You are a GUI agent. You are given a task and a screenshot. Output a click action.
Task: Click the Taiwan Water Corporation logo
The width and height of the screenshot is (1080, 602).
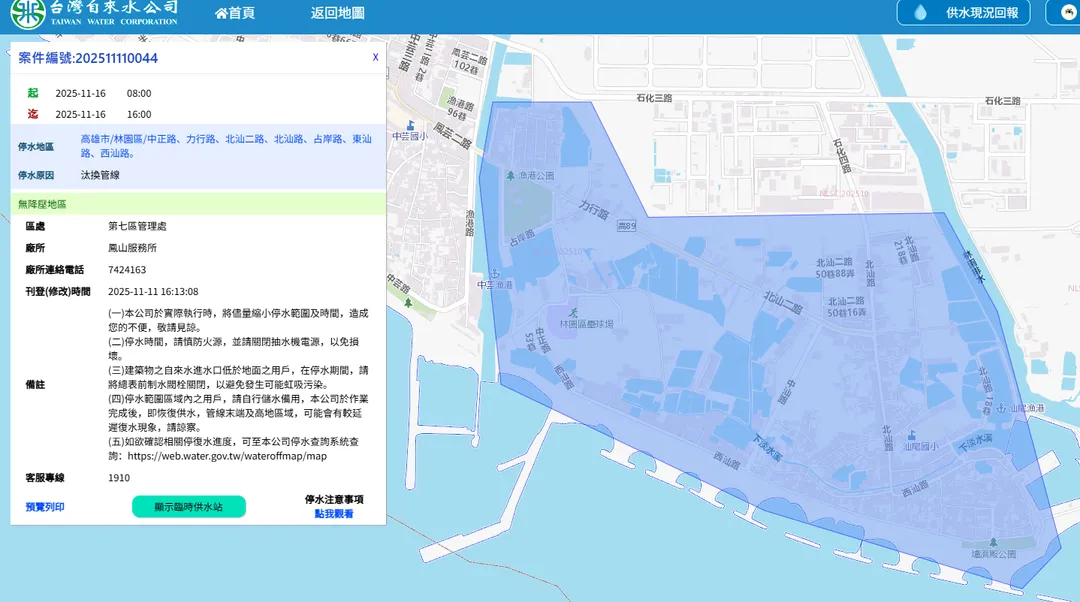[94, 14]
